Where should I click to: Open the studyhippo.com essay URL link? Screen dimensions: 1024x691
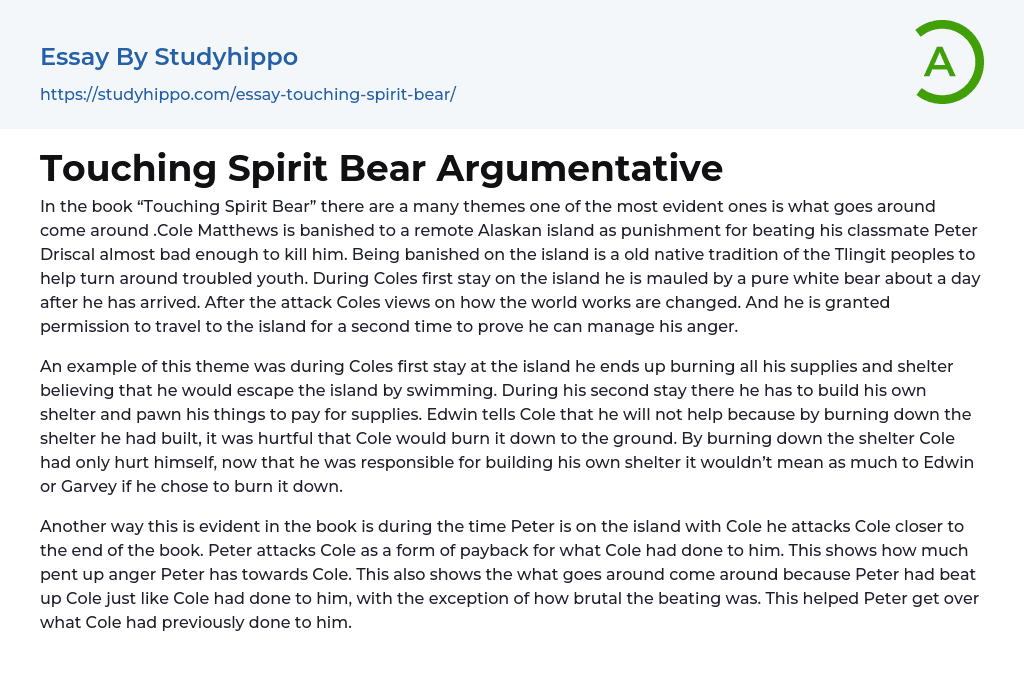point(247,94)
